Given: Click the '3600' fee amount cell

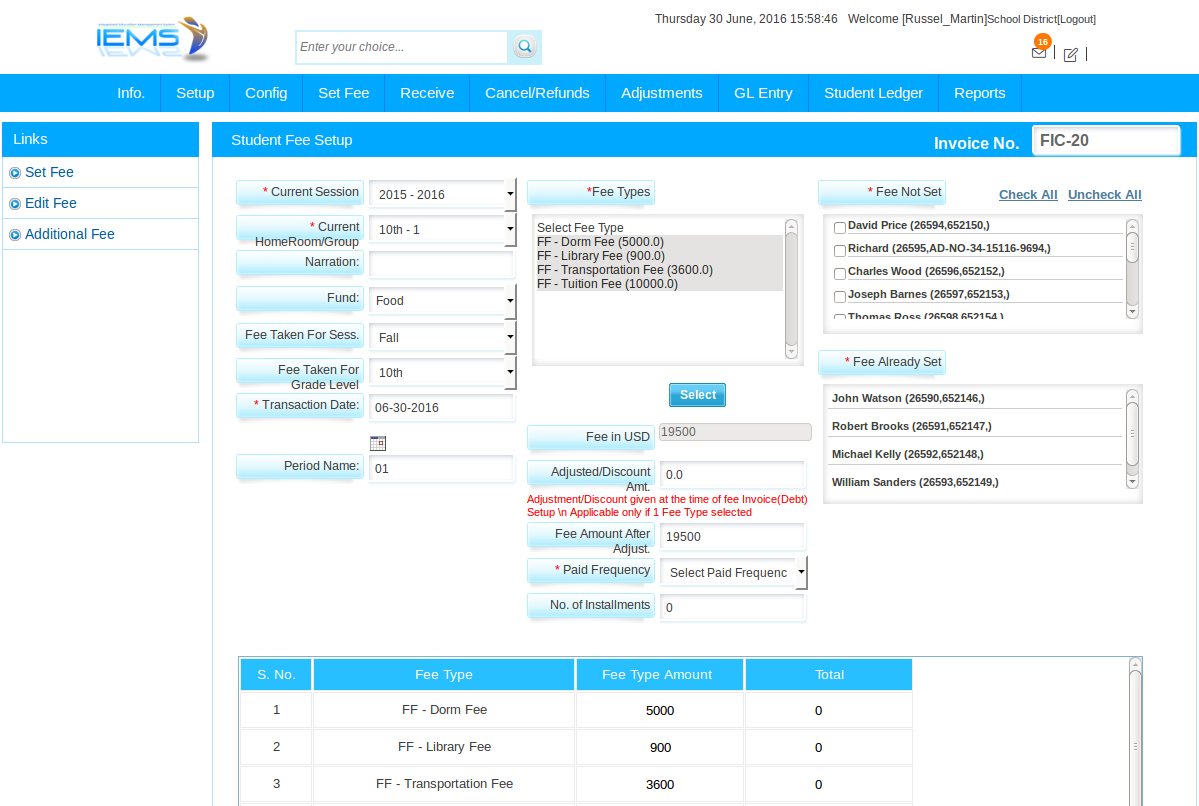Looking at the screenshot, I should [x=659, y=785].
